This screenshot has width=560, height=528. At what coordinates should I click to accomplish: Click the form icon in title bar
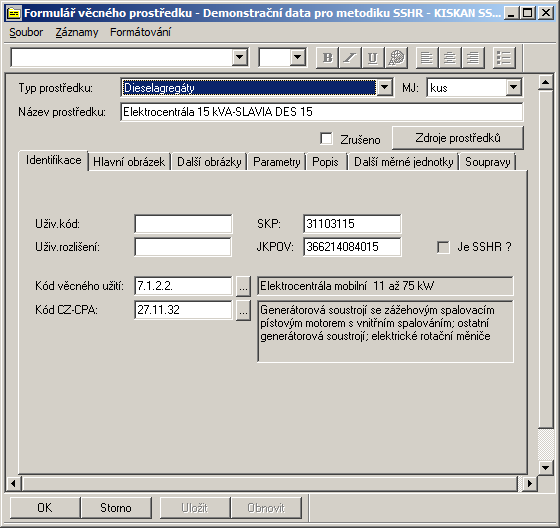point(14,13)
